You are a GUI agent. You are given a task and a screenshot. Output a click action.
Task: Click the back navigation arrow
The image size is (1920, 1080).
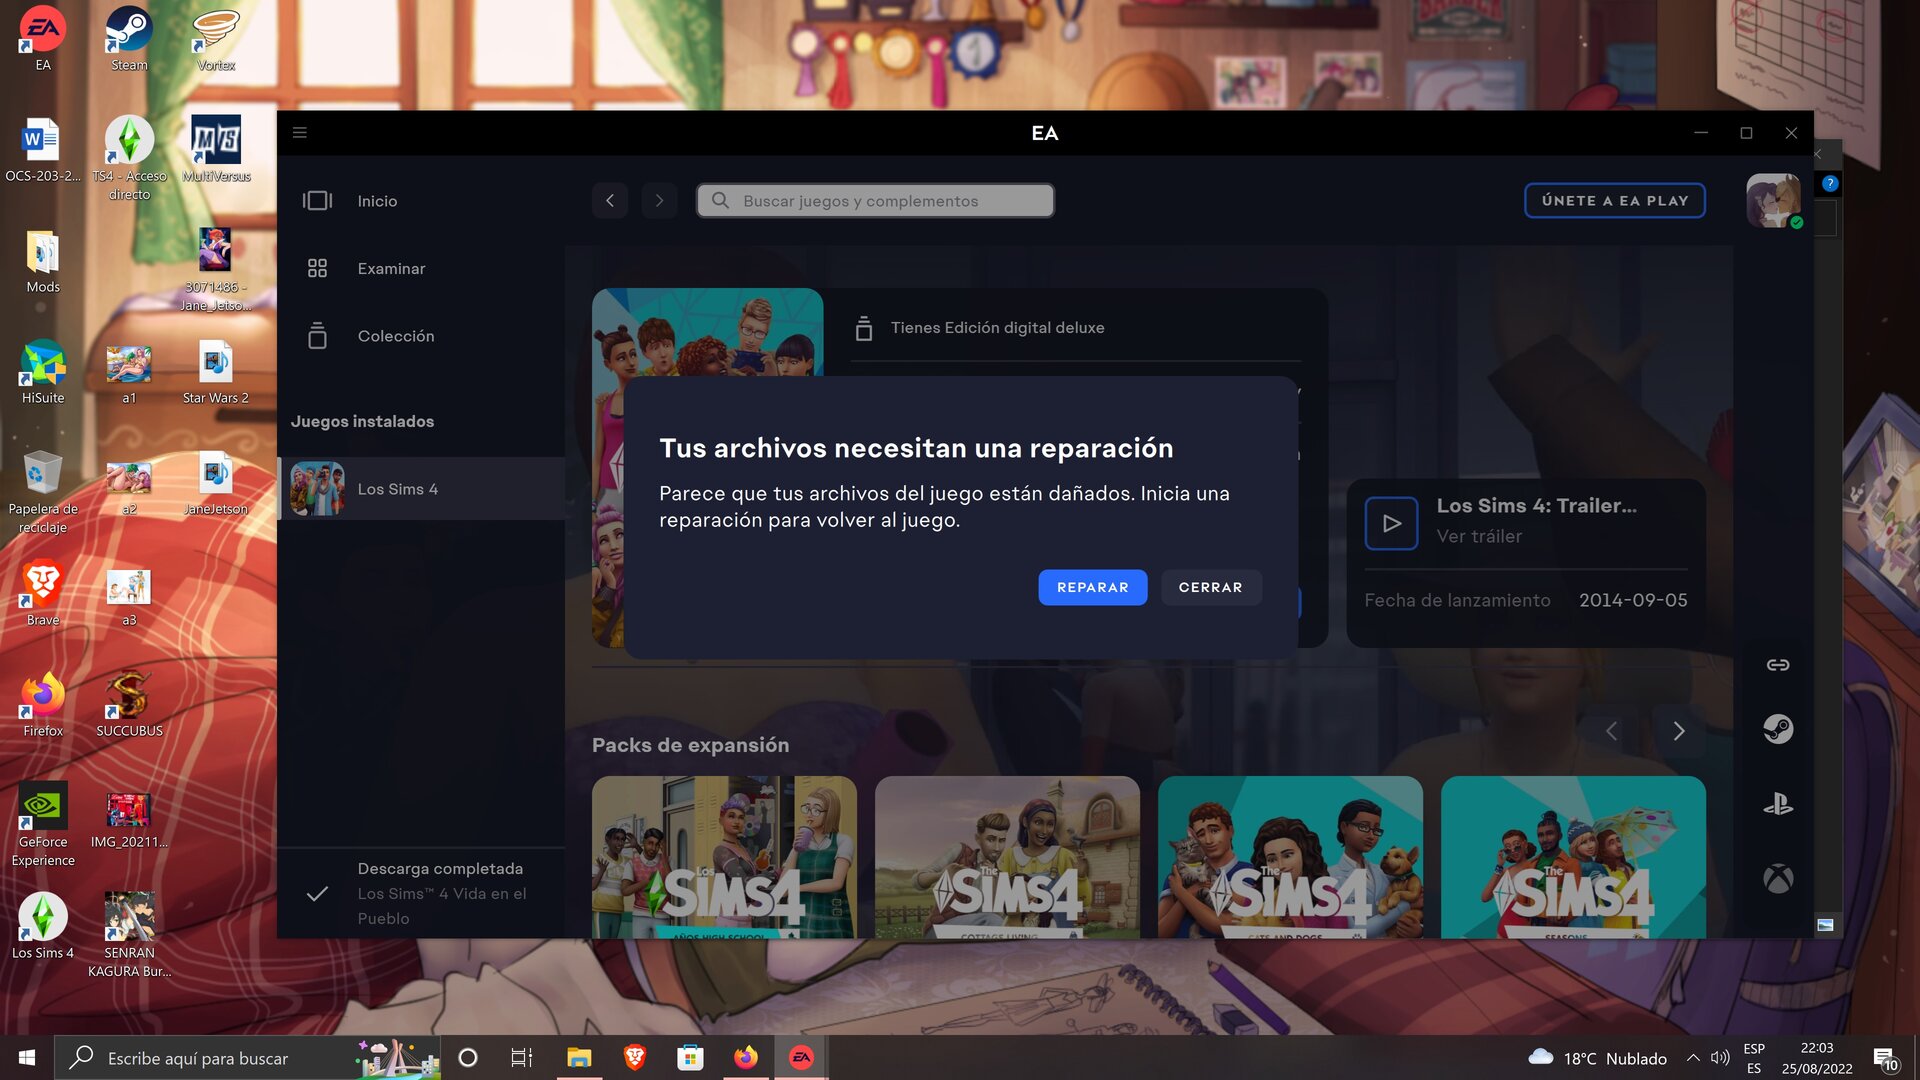(610, 201)
